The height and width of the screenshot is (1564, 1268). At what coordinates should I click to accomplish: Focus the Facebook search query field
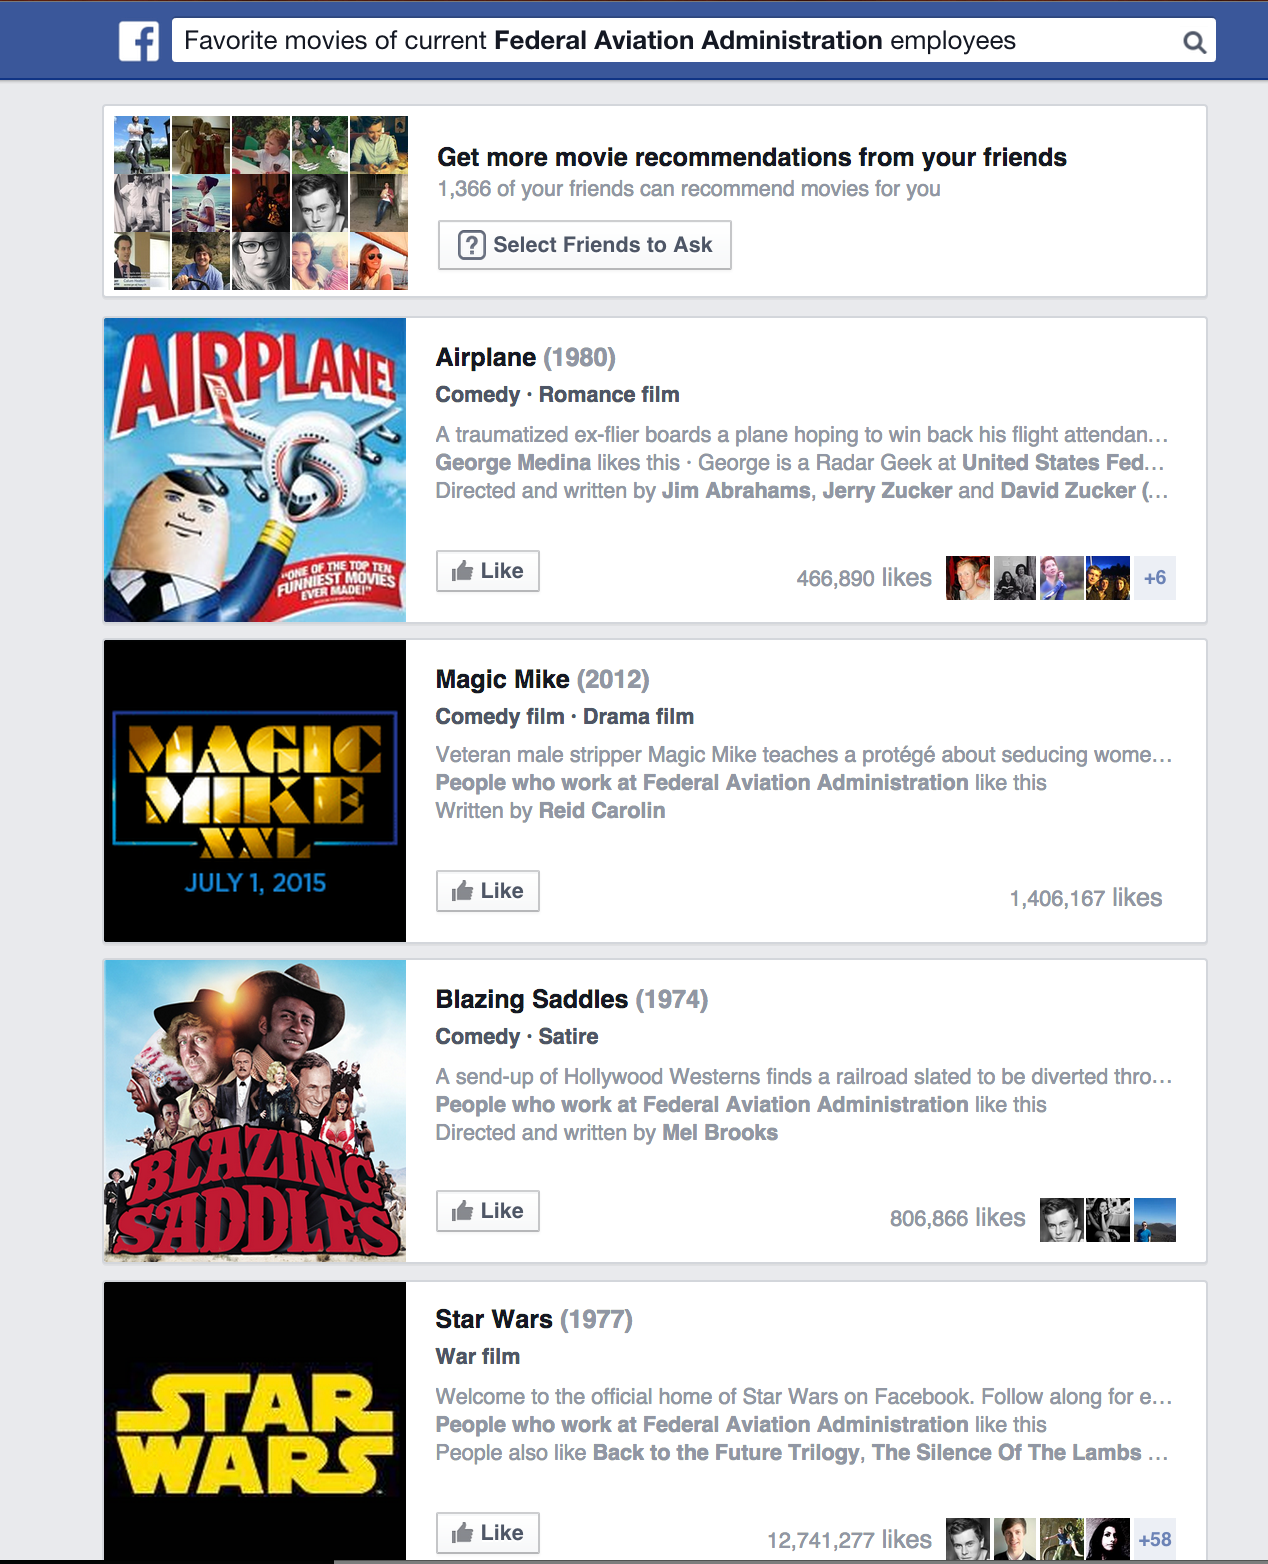pos(694,41)
